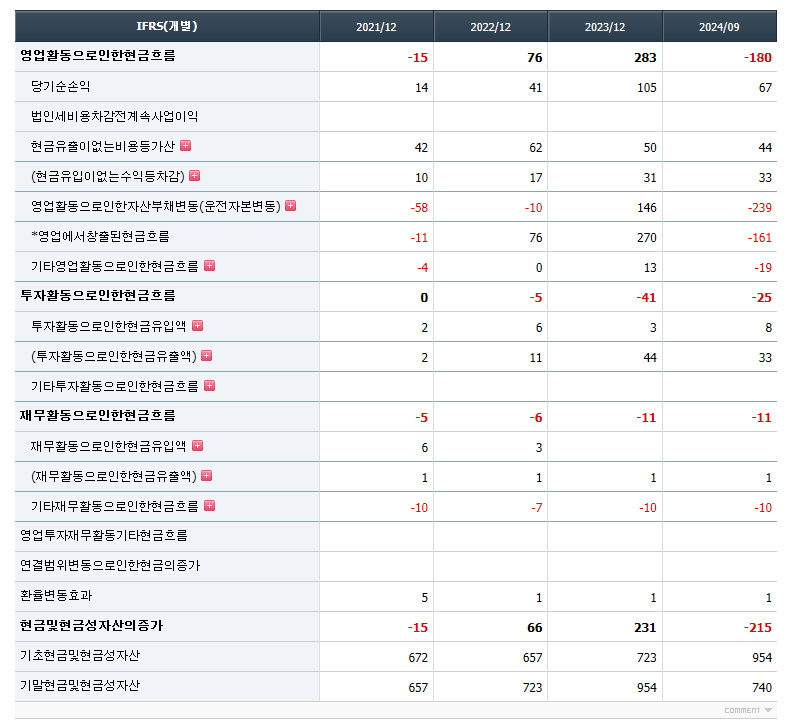The image size is (787, 726).
Task: Expand (투자활동으로인한현금유출액) plus icon
Action: [207, 356]
